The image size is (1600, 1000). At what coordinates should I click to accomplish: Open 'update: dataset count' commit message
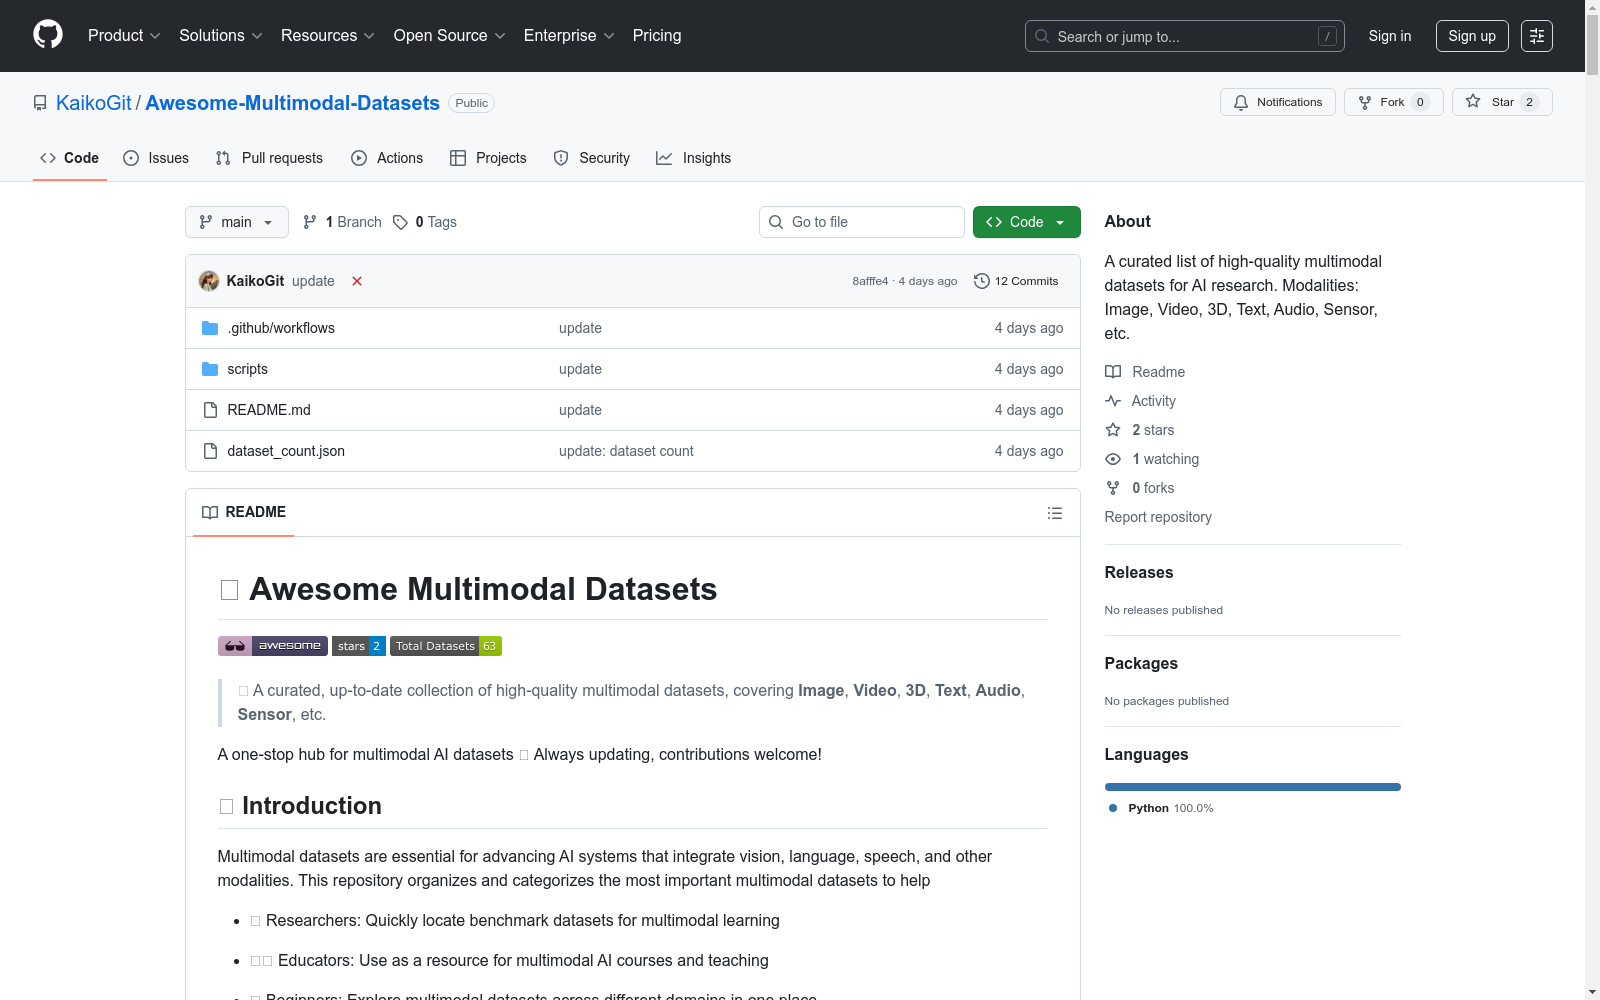tap(626, 451)
